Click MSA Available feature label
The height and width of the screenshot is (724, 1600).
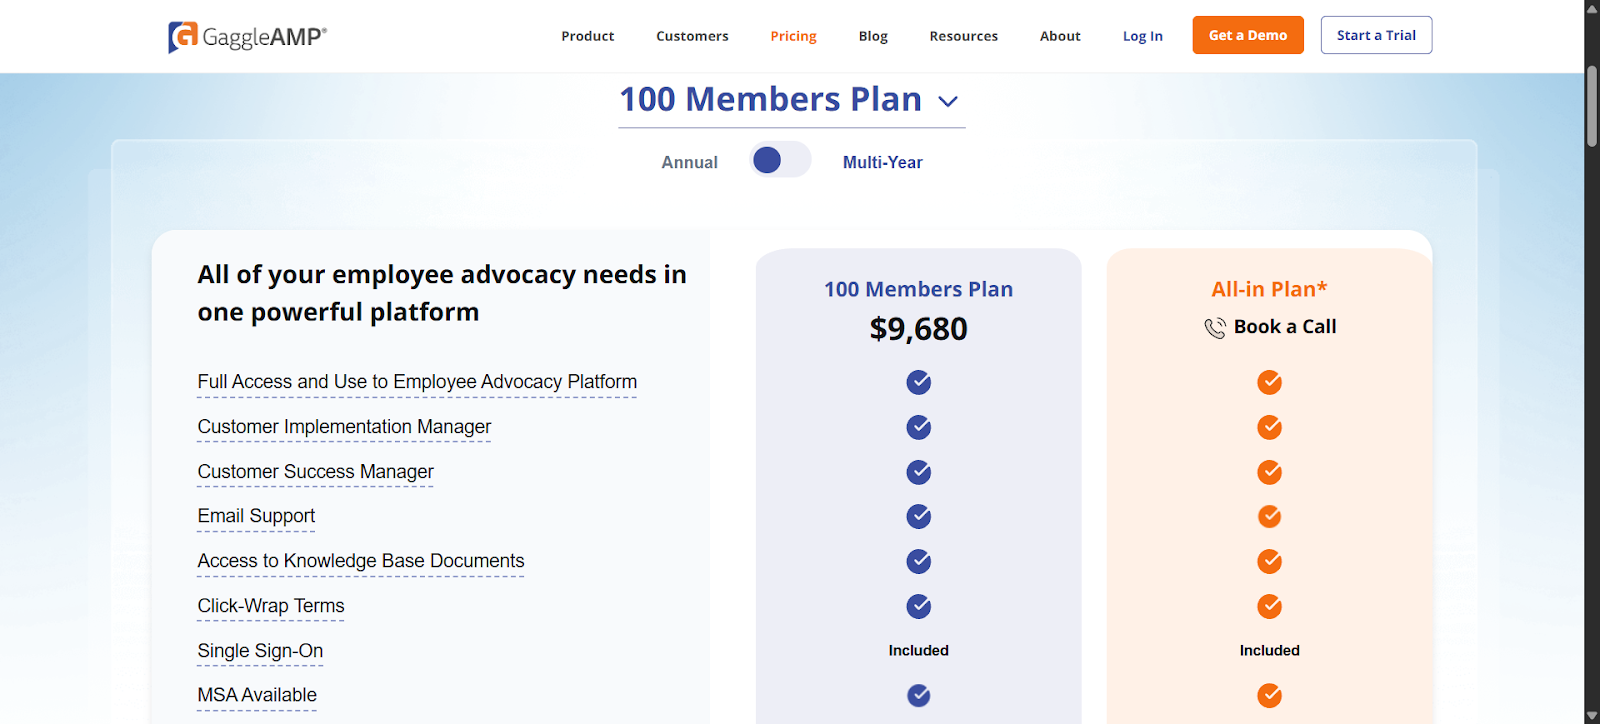tap(257, 695)
